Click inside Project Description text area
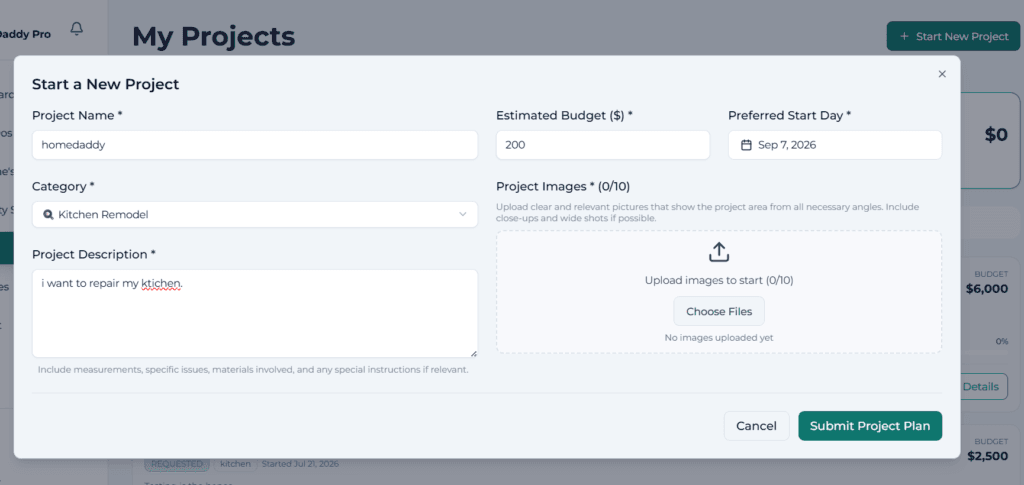 click(255, 313)
